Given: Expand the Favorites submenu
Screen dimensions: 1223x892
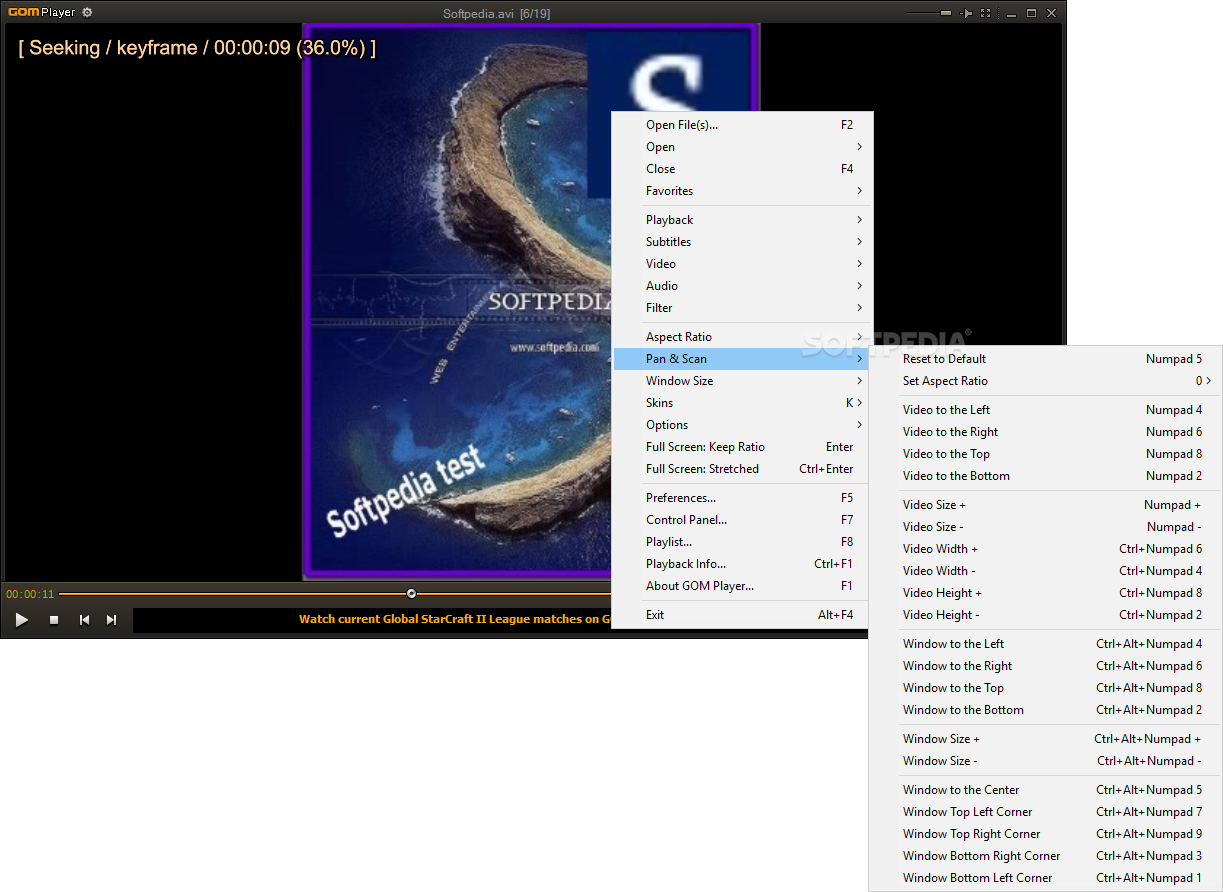Looking at the screenshot, I should pos(743,191).
